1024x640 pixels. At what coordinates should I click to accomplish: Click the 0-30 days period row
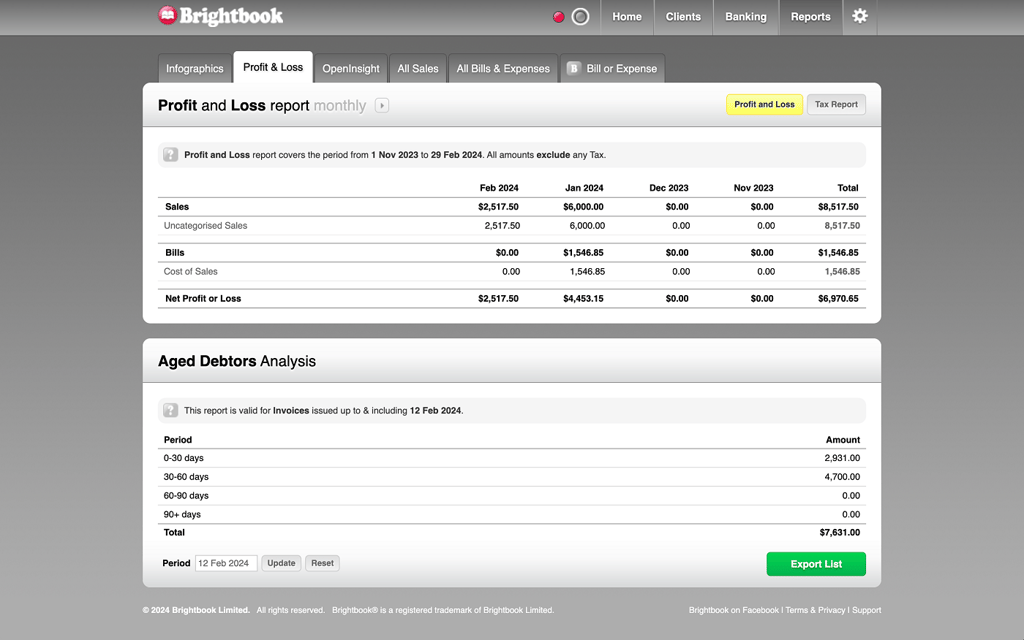[511, 458]
